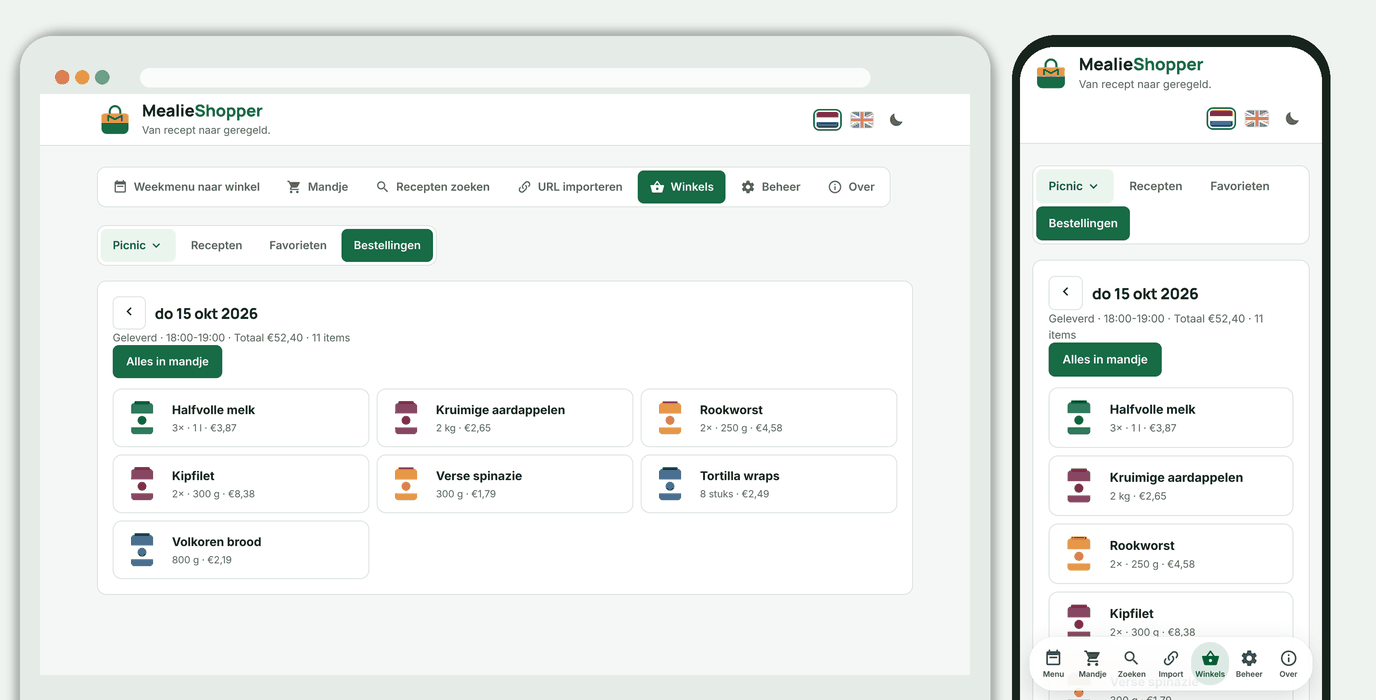Click Verse spinazie product icon
The image size is (1376, 700).
[406, 484]
